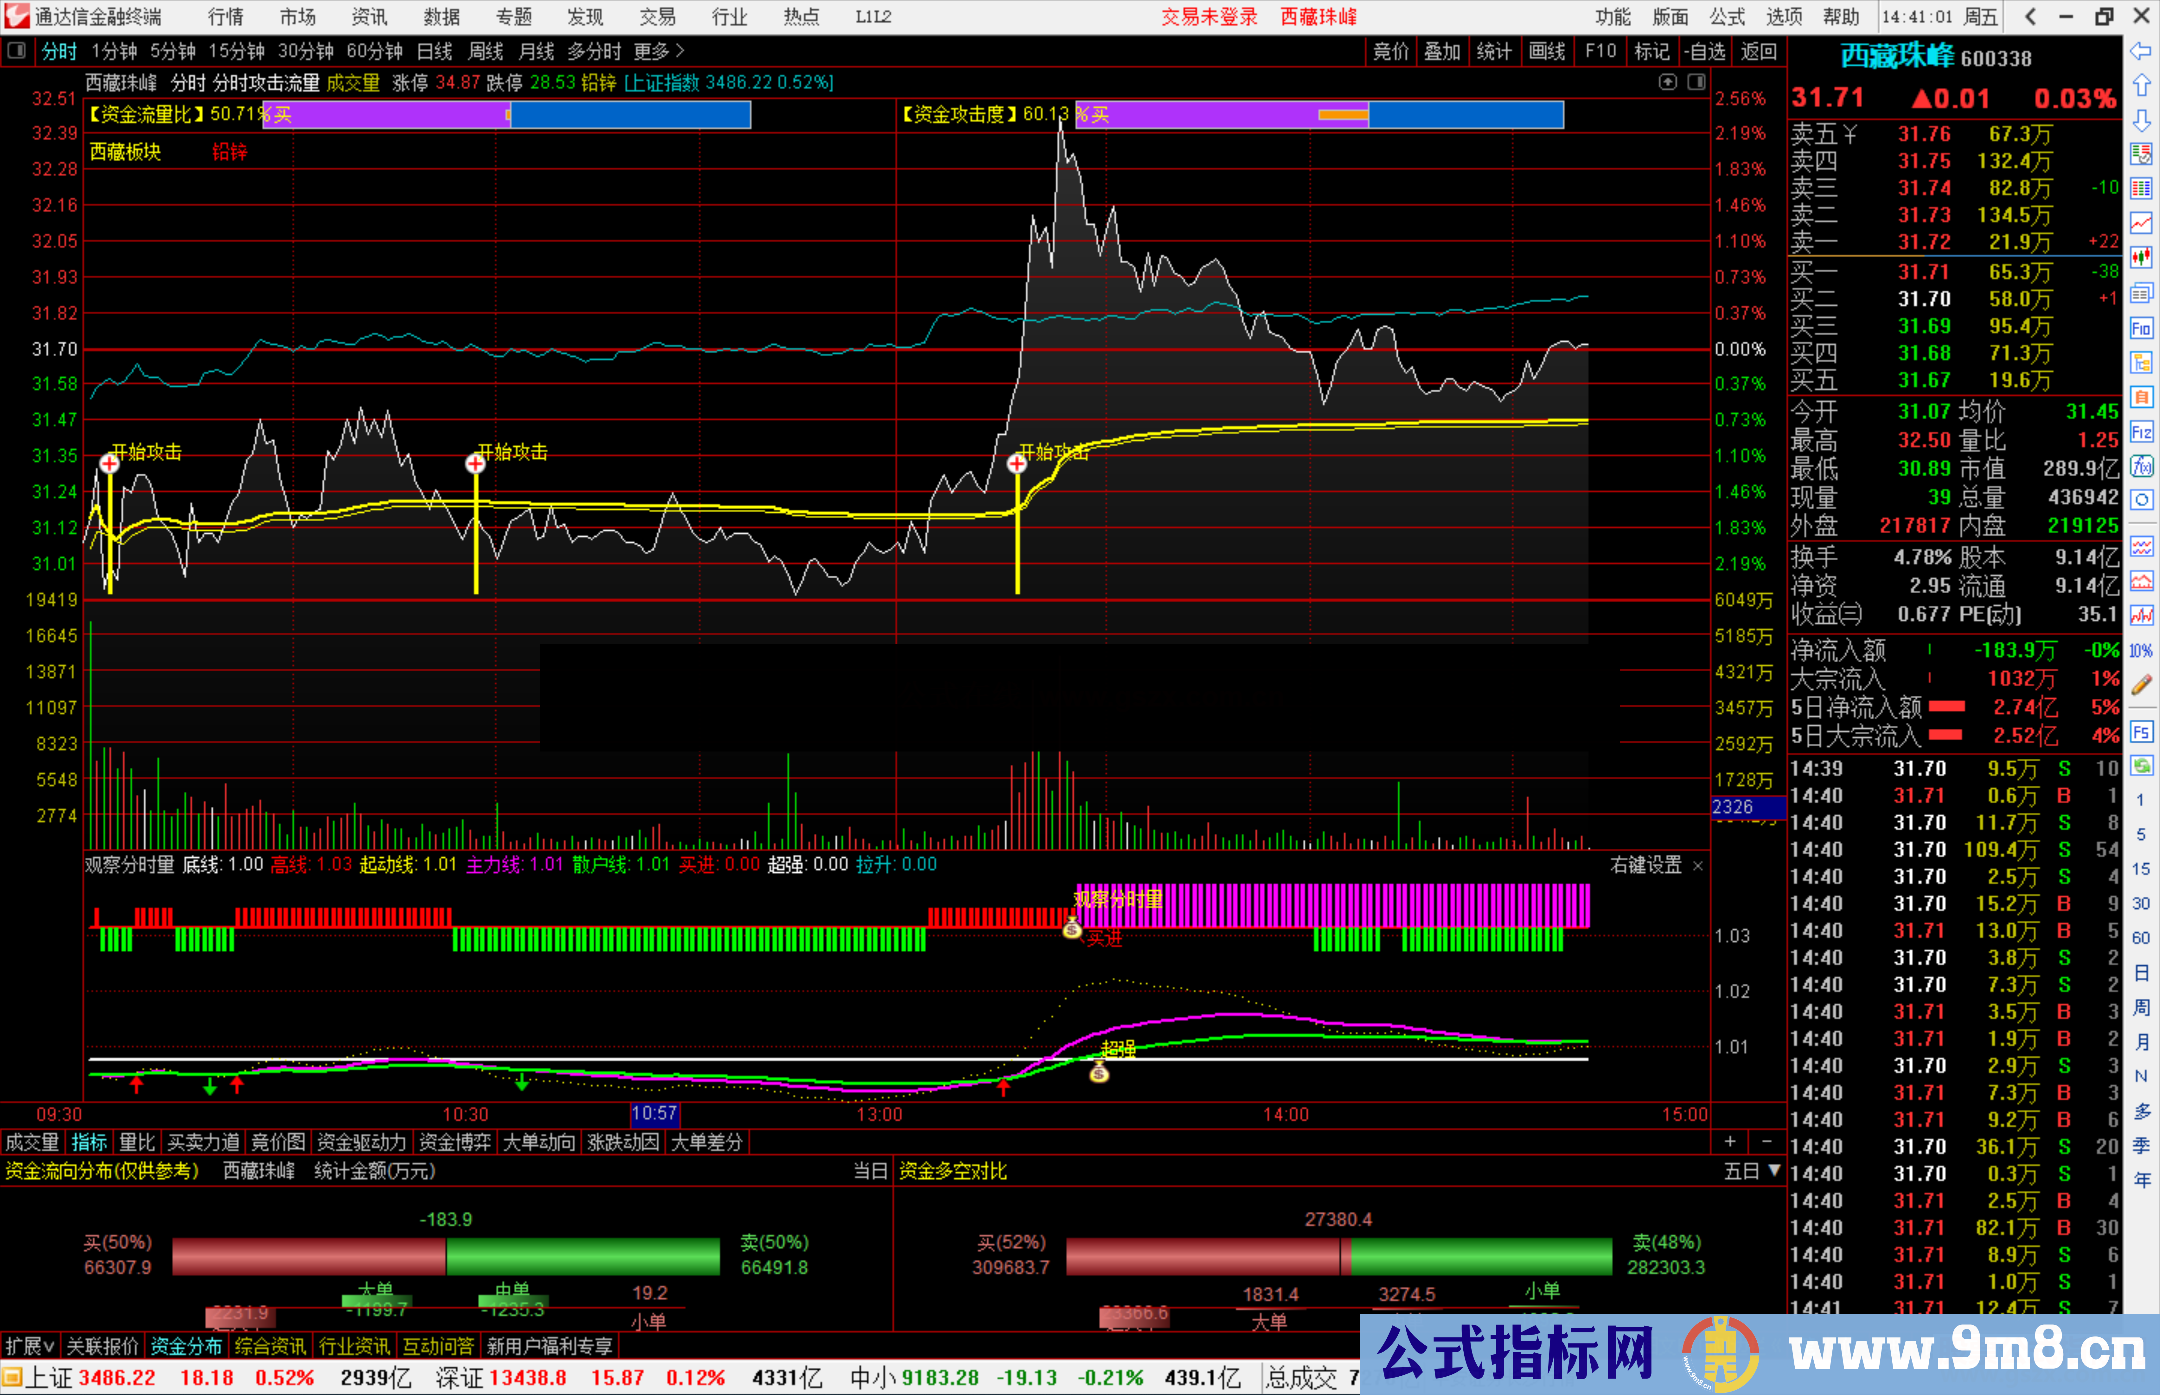Click the 资金流量比 purple-blue bar
This screenshot has height=1395, width=2160.
pos(508,115)
